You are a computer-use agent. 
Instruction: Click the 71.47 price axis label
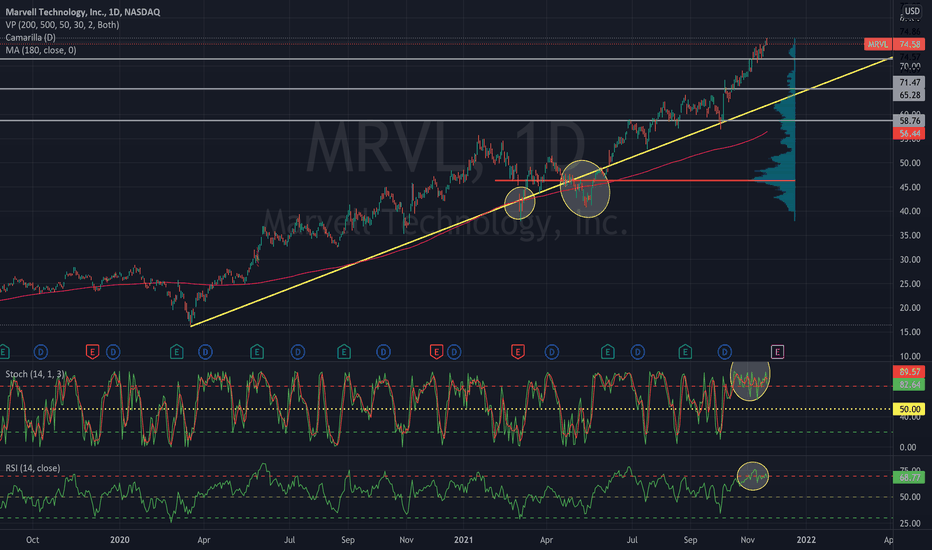click(x=909, y=83)
